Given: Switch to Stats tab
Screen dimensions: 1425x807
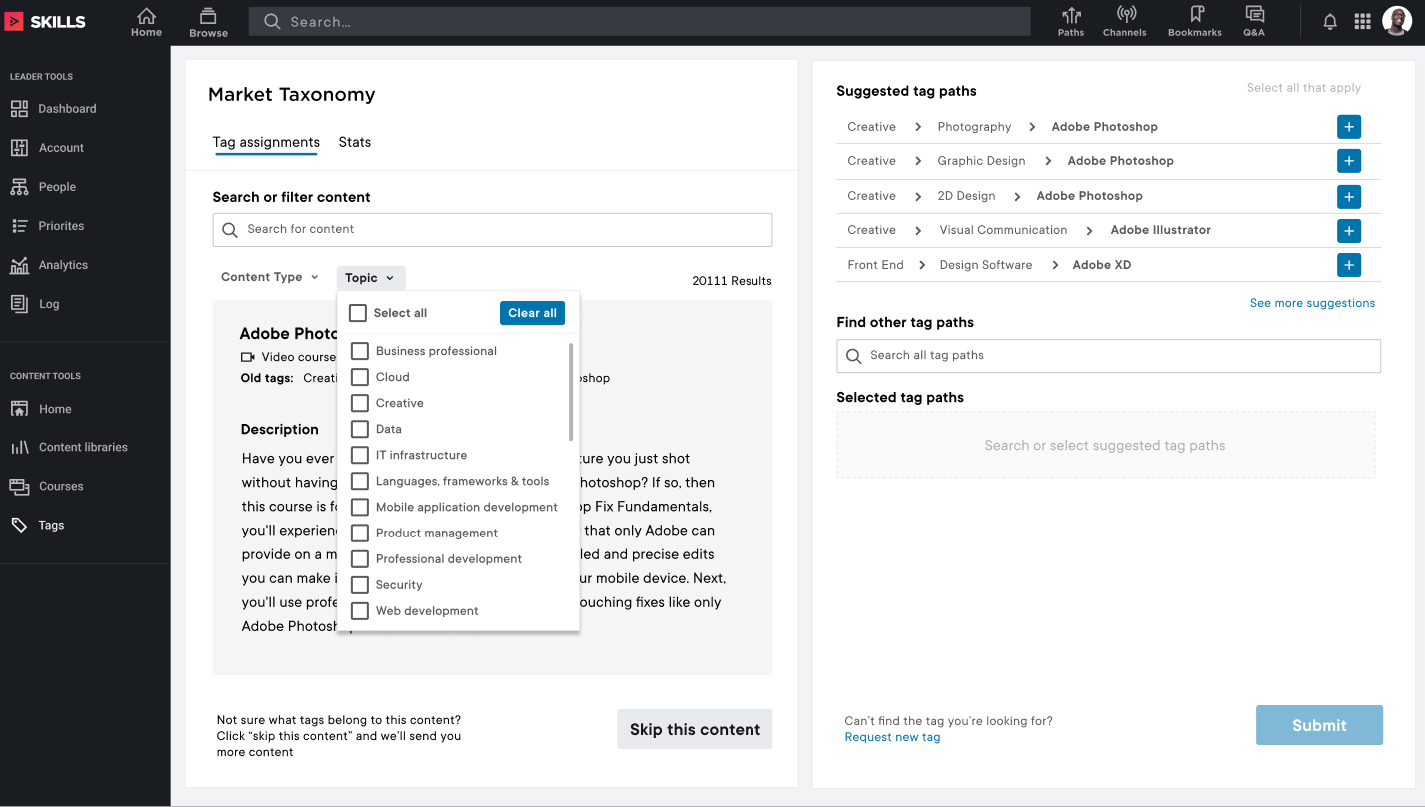Looking at the screenshot, I should 355,142.
